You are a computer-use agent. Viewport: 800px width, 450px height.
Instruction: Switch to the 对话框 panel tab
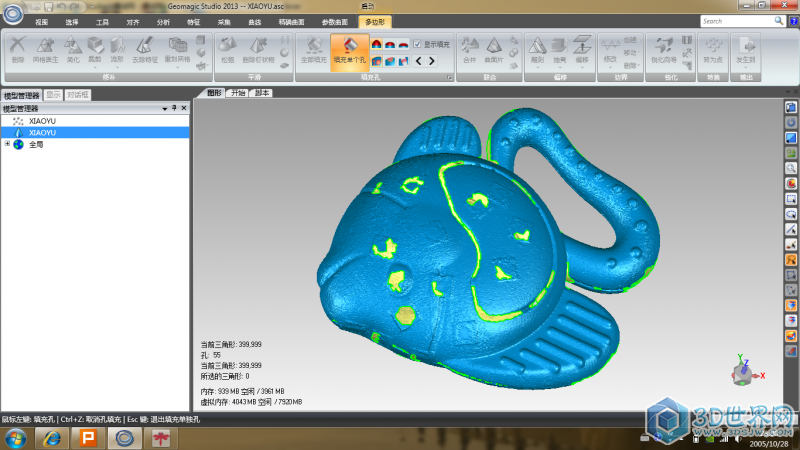pyautogui.click(x=78, y=95)
